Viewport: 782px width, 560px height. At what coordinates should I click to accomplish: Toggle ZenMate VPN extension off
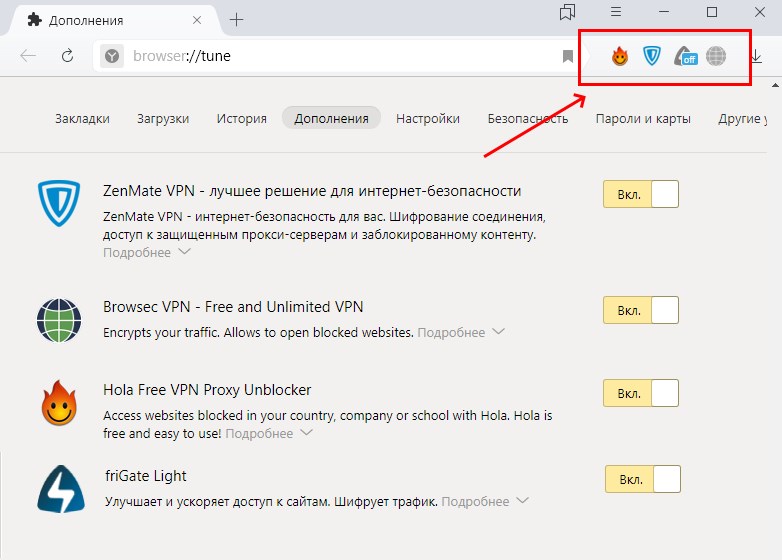pyautogui.click(x=641, y=194)
